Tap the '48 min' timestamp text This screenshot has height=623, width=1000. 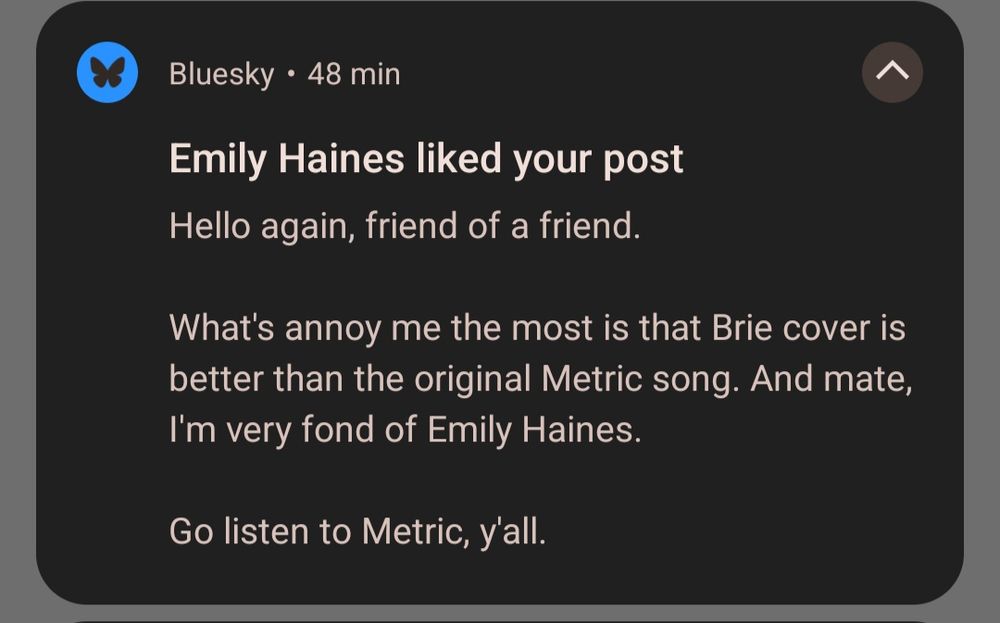coord(352,73)
